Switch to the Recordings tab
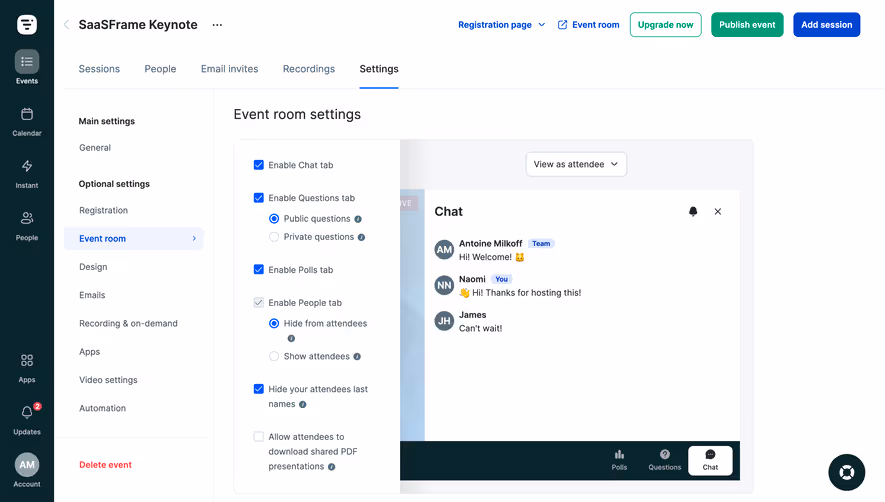This screenshot has width=885, height=502. tap(309, 69)
